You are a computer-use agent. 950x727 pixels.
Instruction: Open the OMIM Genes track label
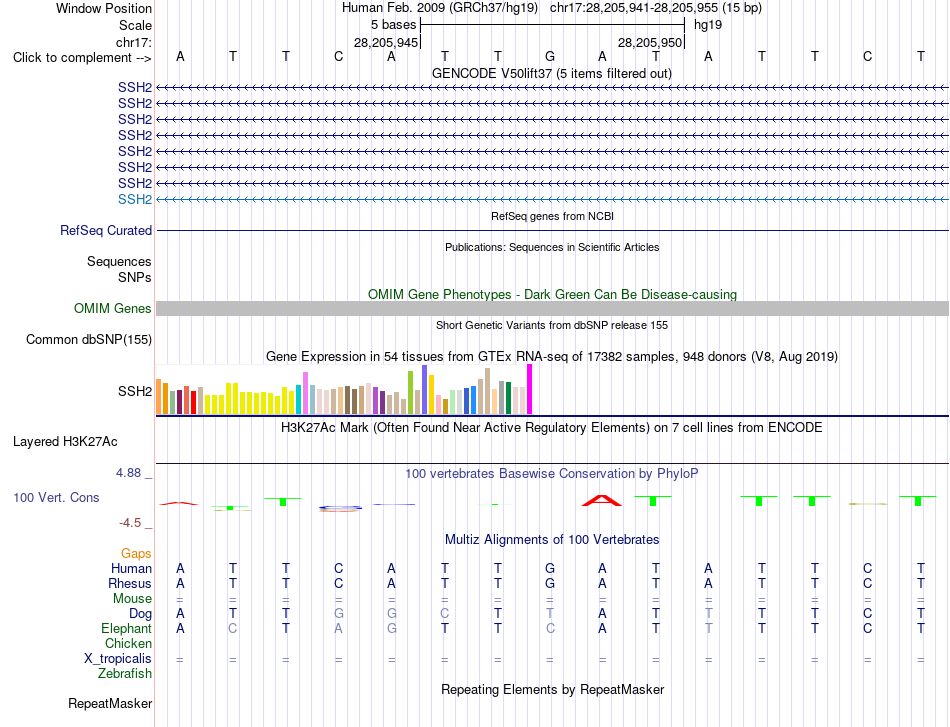click(113, 308)
